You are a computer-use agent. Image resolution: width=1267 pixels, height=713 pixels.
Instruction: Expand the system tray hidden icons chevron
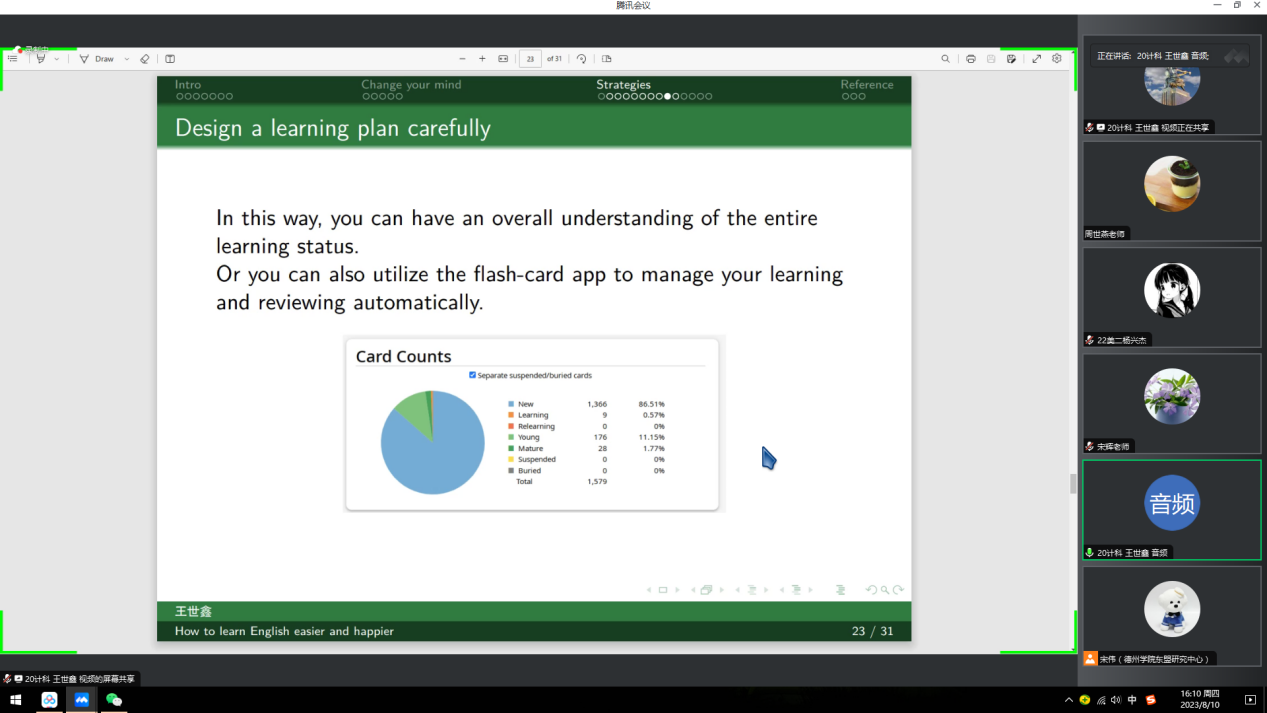click(x=1068, y=700)
